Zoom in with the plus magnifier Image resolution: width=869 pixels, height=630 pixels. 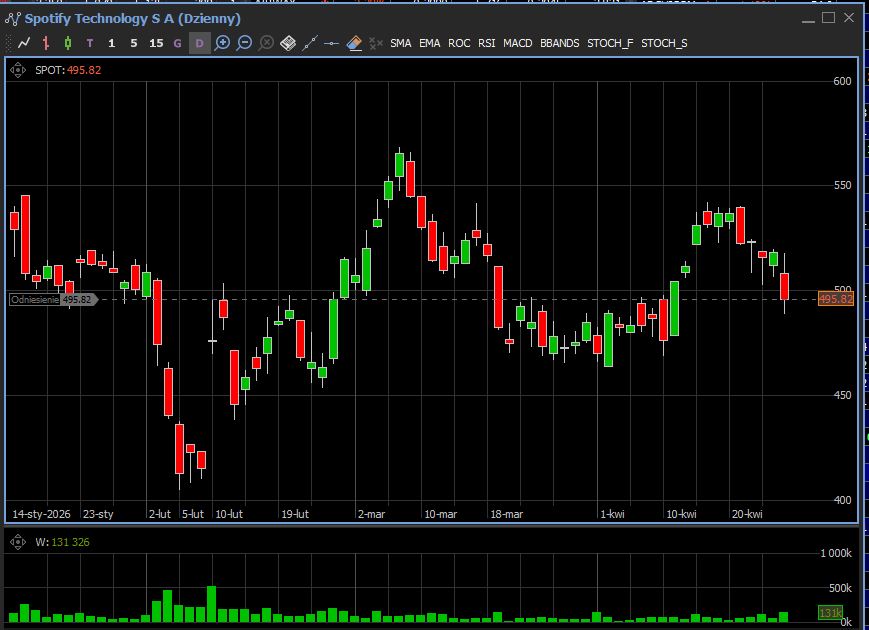[222, 43]
